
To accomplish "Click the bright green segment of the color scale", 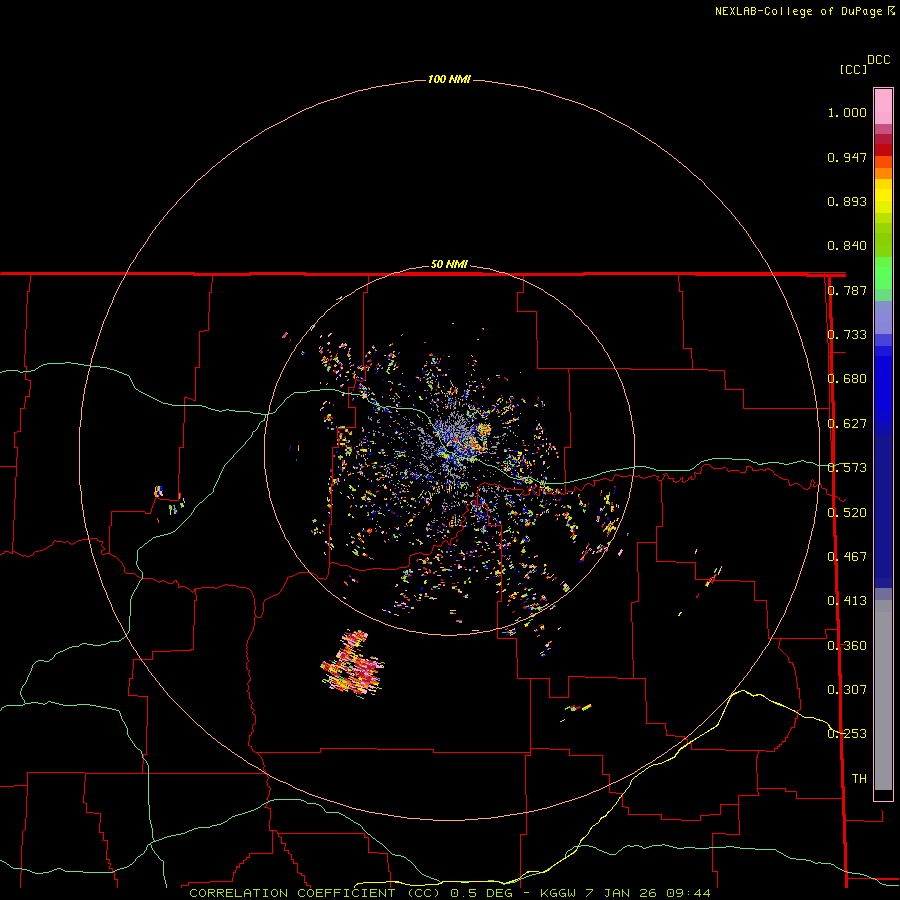I will 883,273.
